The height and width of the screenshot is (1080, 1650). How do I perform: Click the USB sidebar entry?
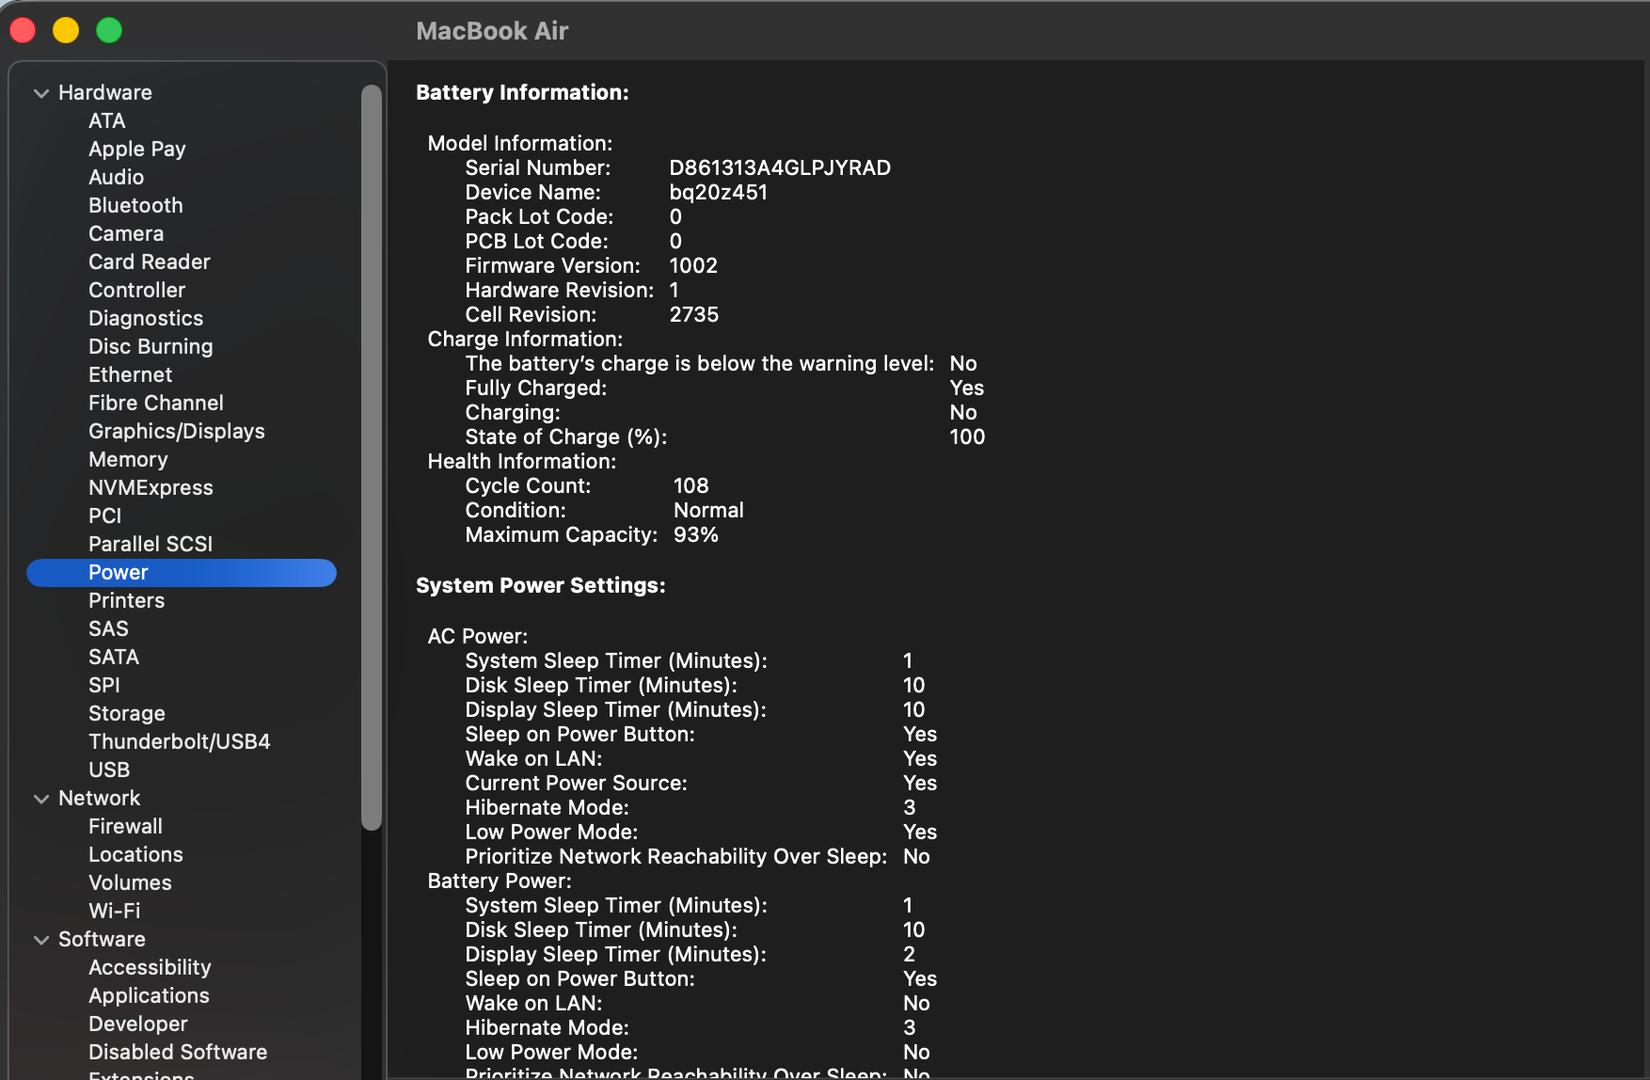(x=109, y=769)
